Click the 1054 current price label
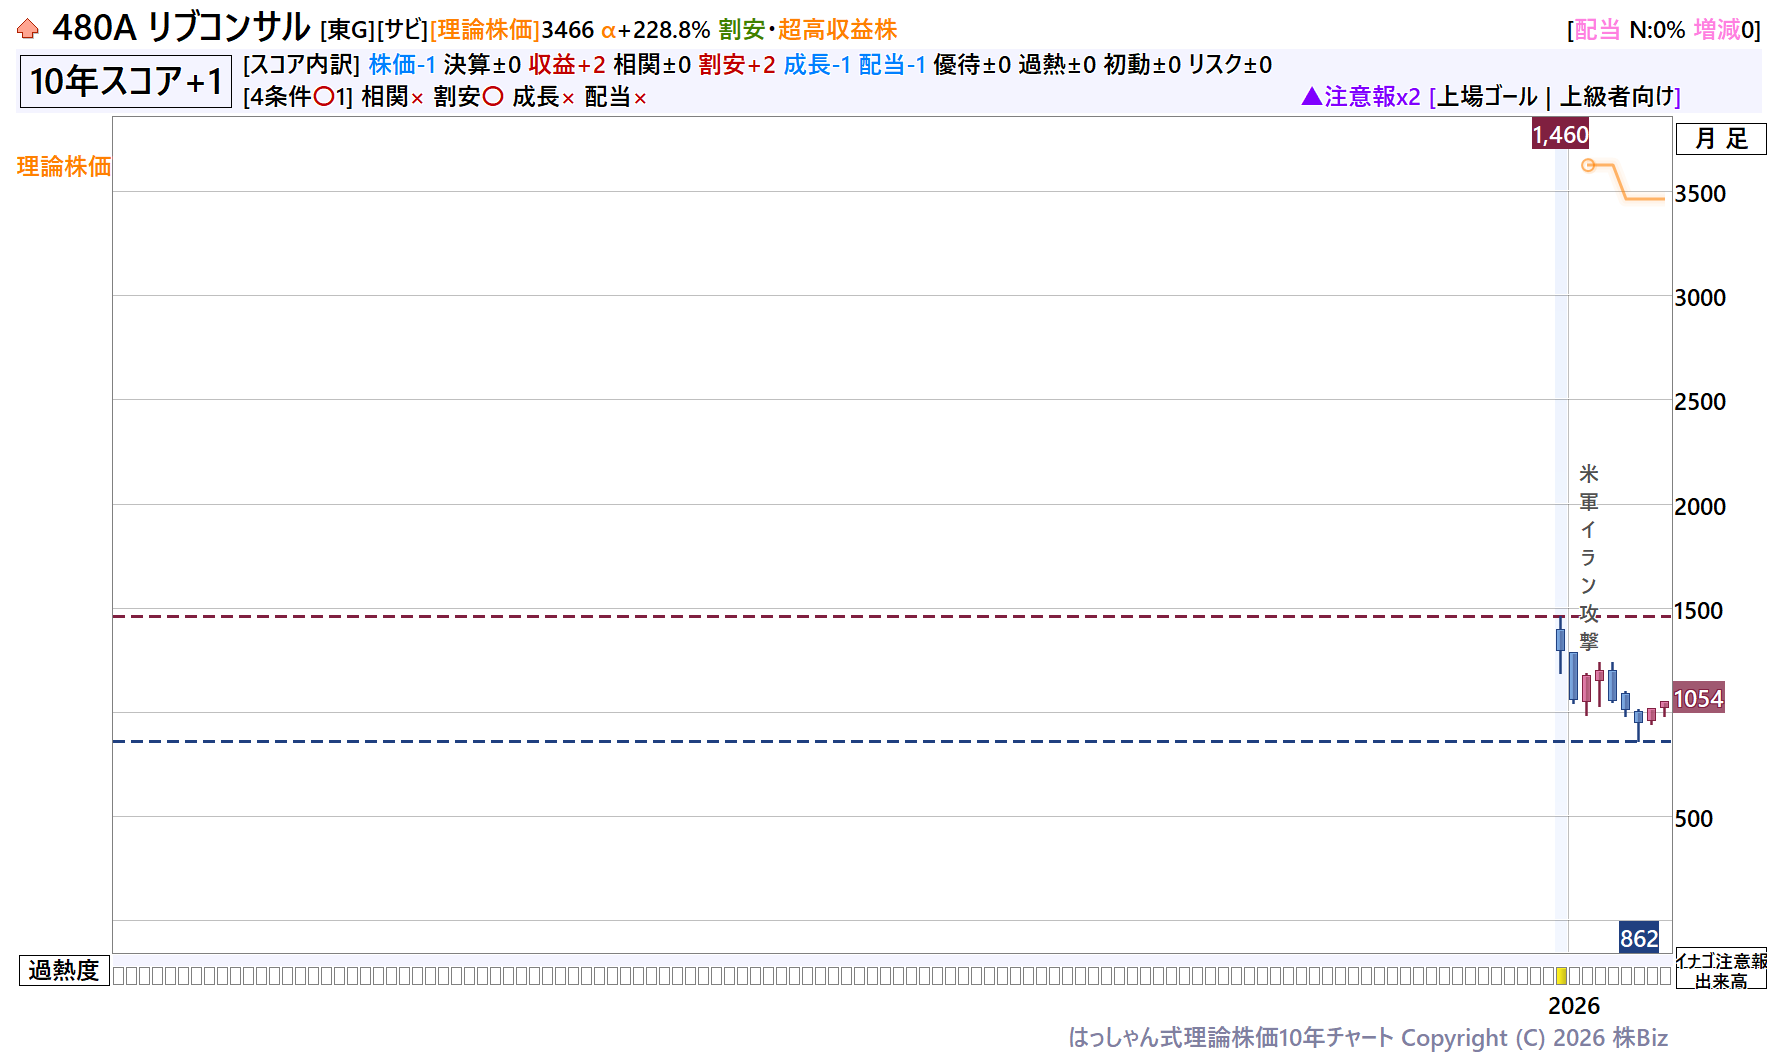The image size is (1780, 1054). tap(1698, 698)
